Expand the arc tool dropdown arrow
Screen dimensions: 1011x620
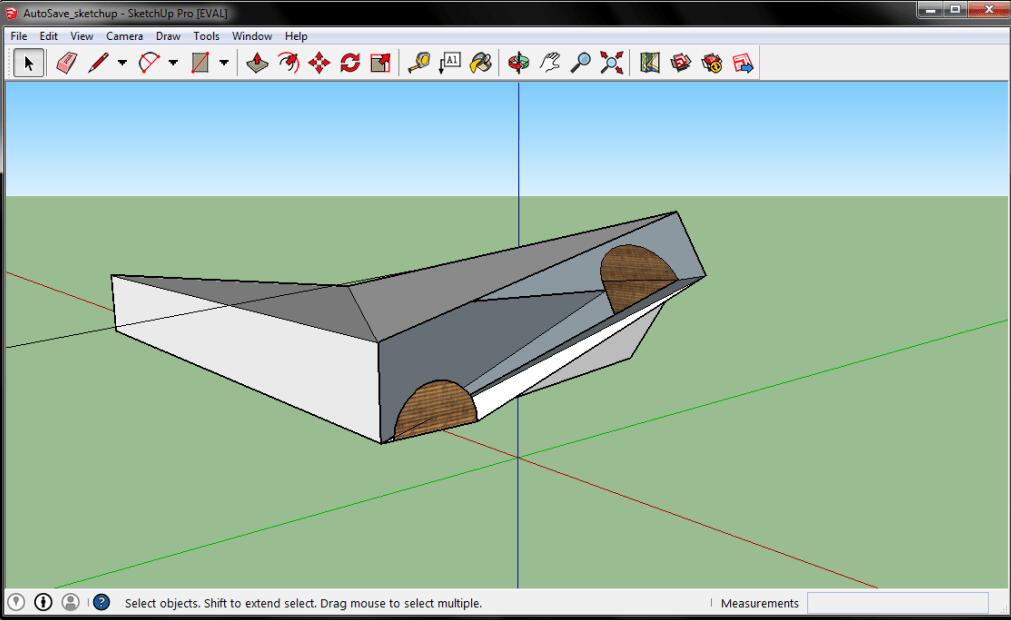173,63
